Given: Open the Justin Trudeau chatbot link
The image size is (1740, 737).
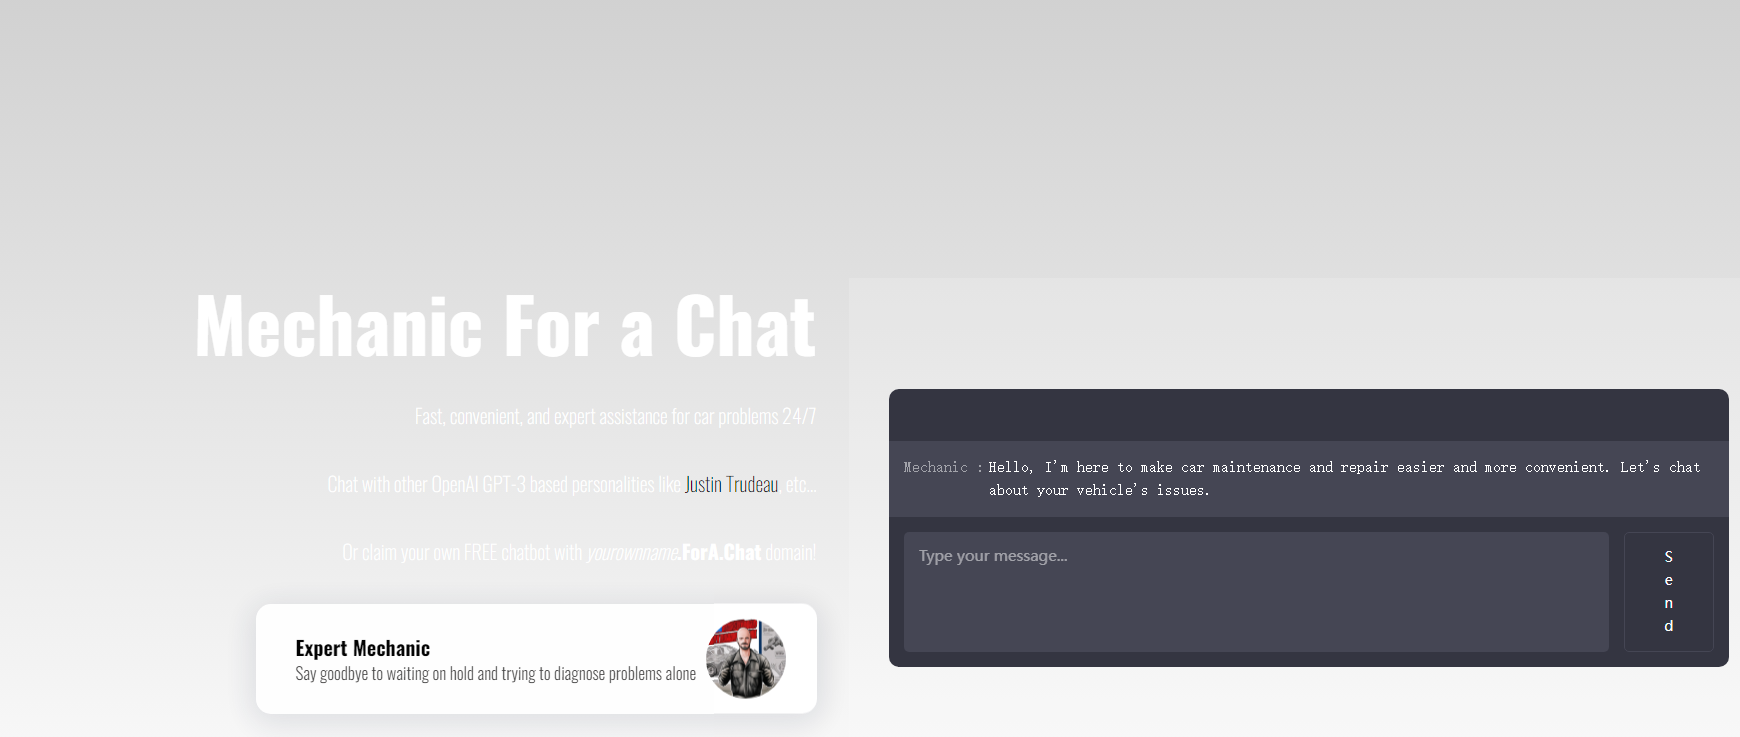Looking at the screenshot, I should click(731, 484).
